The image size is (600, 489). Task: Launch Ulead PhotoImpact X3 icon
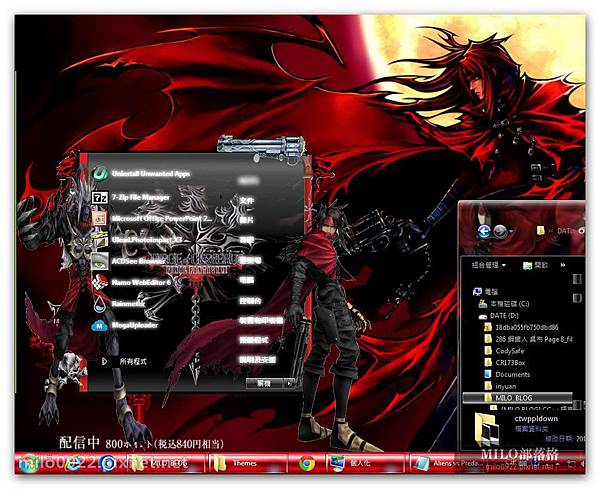pos(100,240)
